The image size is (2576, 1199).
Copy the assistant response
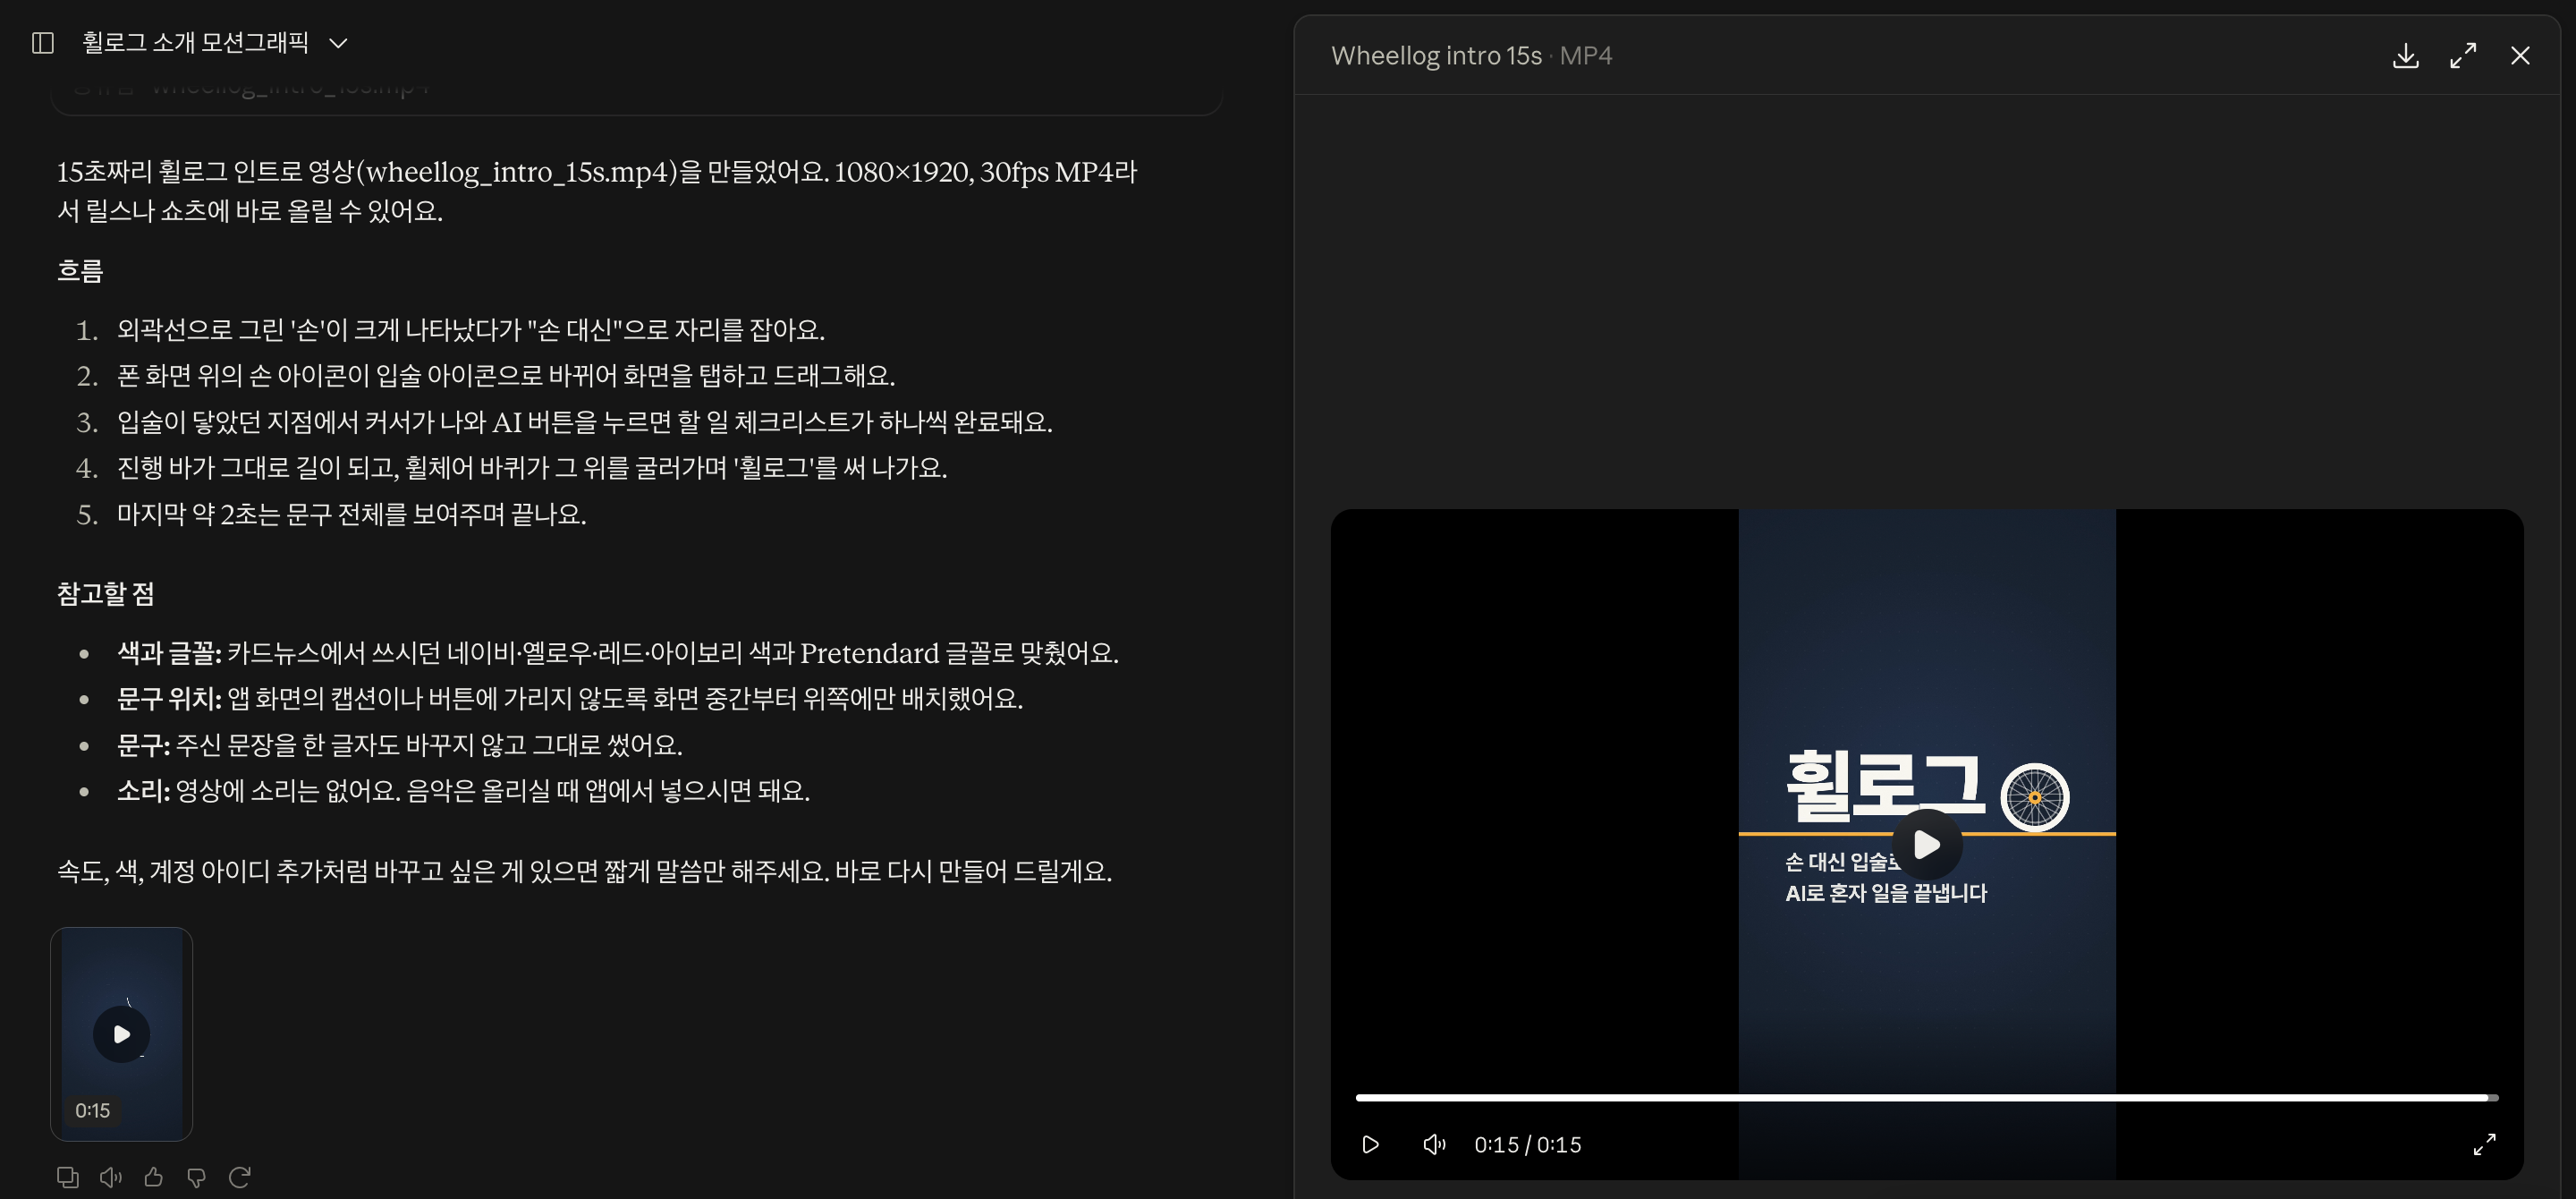coord(67,1177)
